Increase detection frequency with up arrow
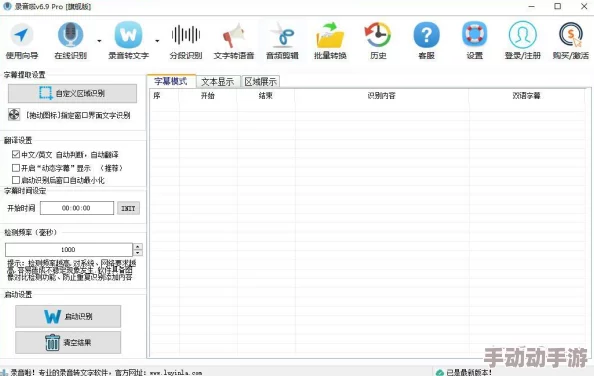This screenshot has width=594, height=376. [x=138, y=247]
